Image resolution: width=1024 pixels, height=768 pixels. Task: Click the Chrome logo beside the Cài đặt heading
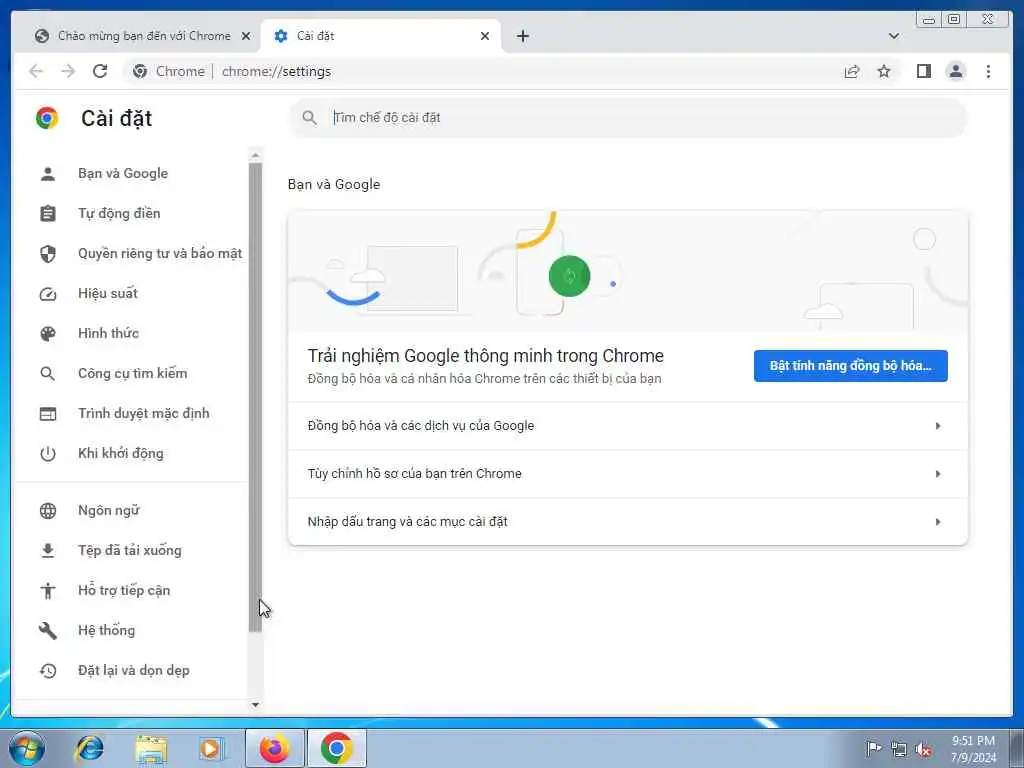[47, 118]
